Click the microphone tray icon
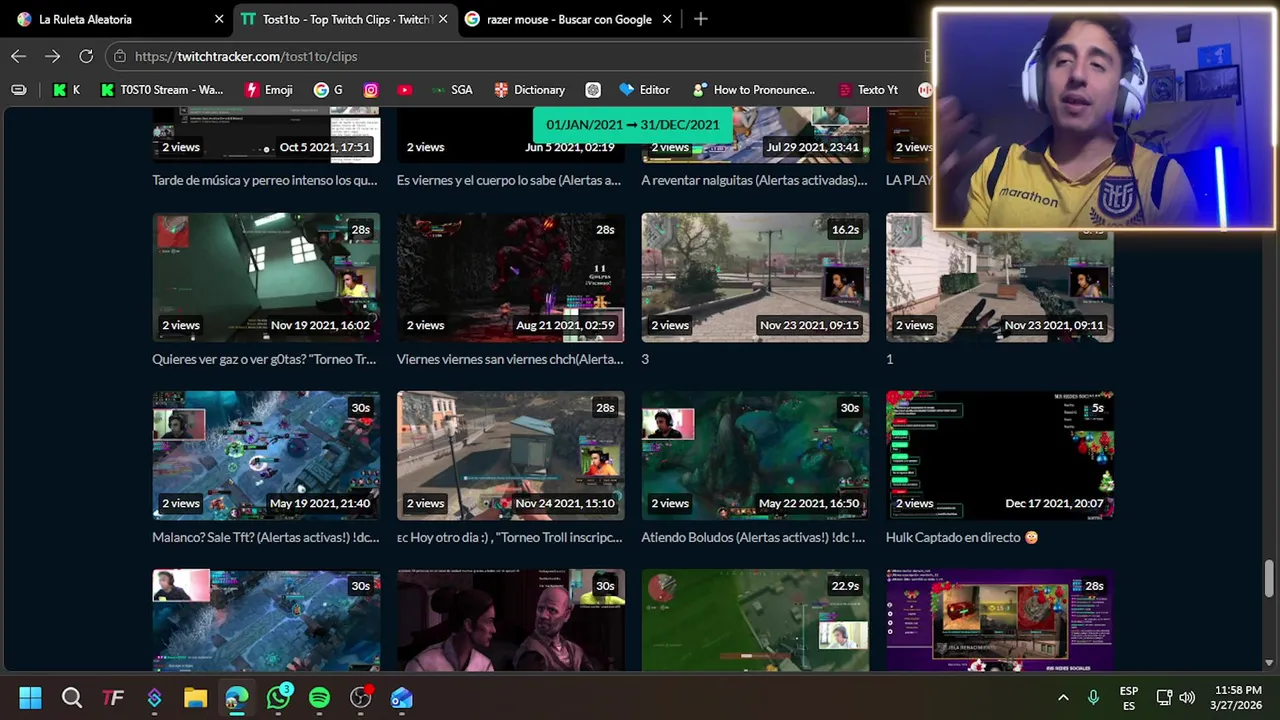Screen dimensions: 1280x720 (x=1093, y=698)
